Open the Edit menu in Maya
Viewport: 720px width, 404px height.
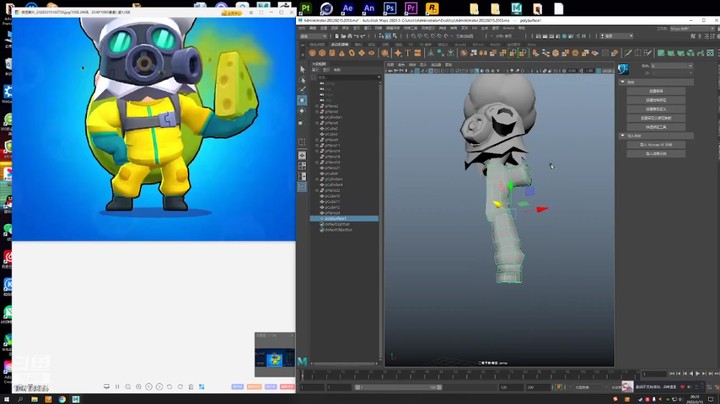click(x=313, y=28)
